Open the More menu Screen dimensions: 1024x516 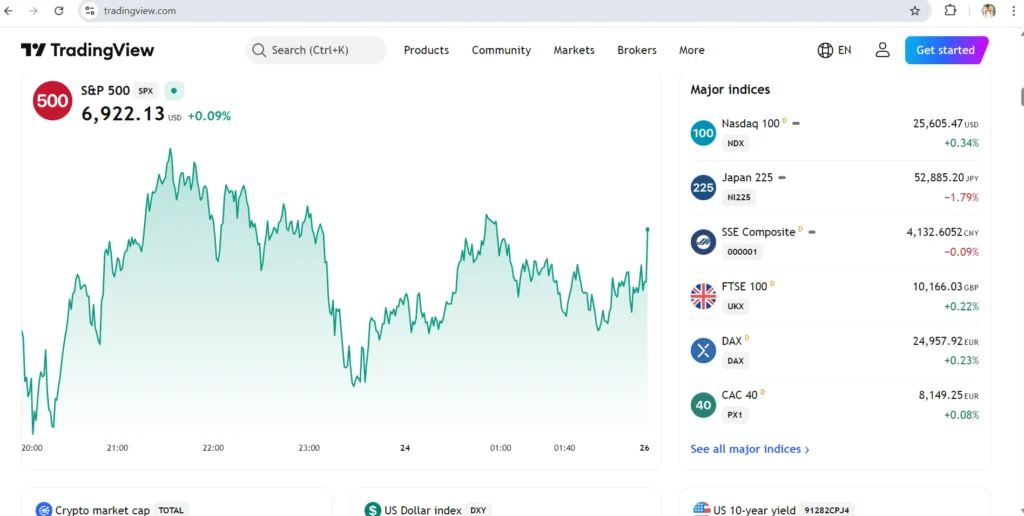click(x=692, y=50)
